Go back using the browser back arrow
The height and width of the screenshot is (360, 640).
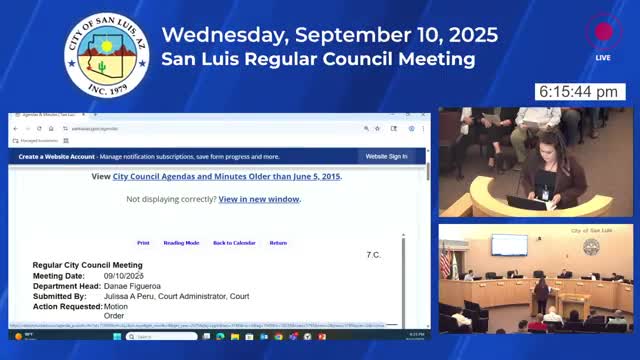tap(16, 129)
